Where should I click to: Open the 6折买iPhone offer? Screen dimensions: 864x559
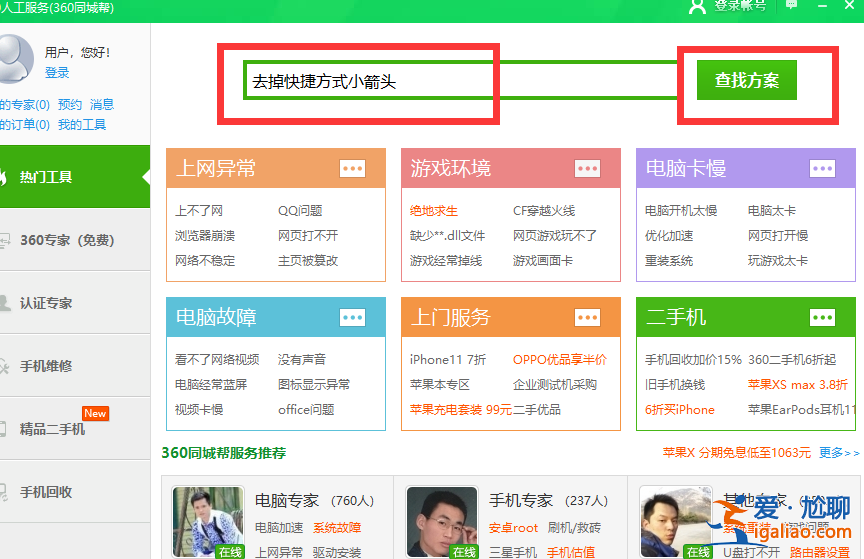(x=679, y=409)
